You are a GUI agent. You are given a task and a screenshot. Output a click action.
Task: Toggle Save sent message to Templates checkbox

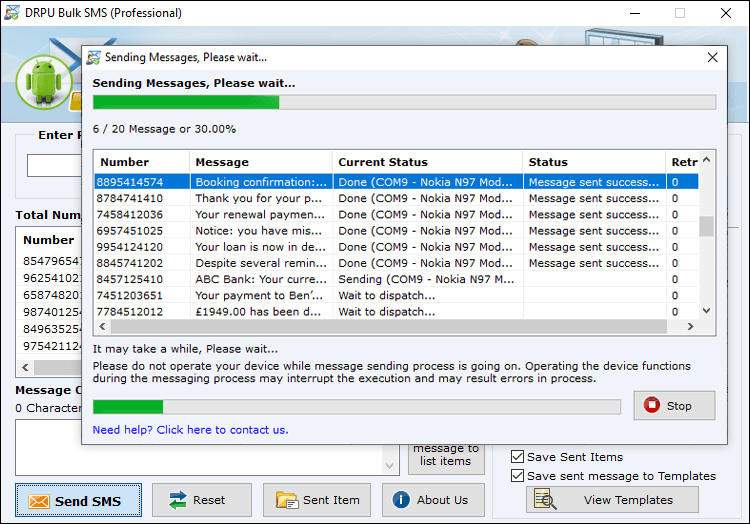coord(517,476)
